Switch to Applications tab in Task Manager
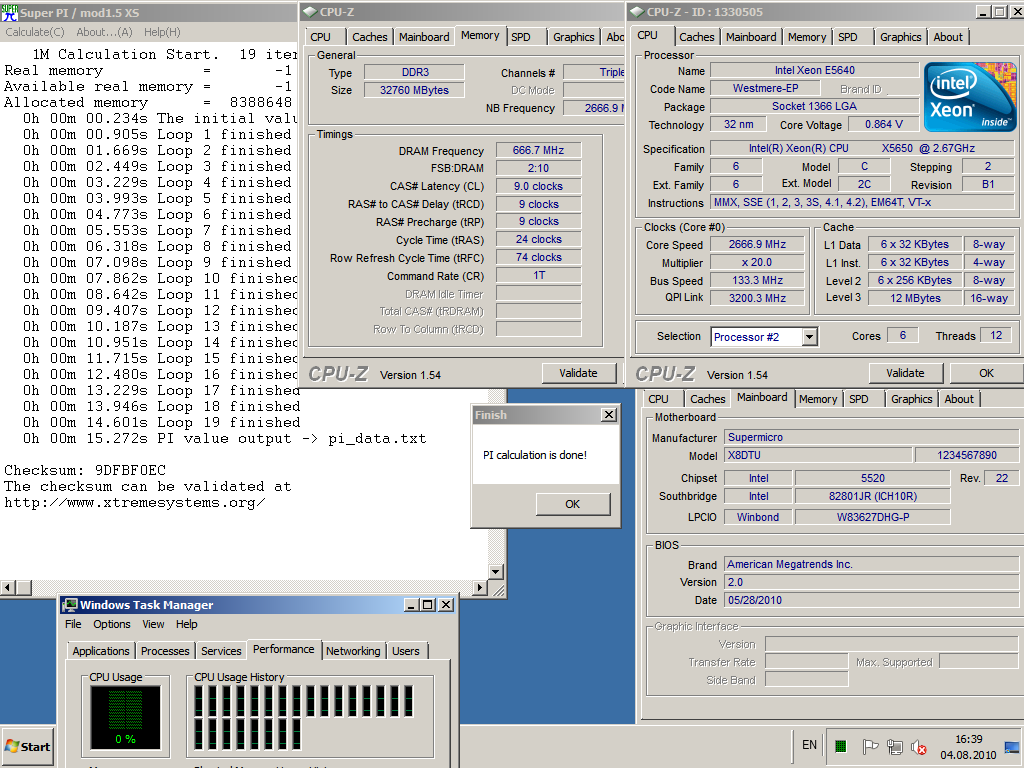The height and width of the screenshot is (768, 1024). [x=101, y=651]
